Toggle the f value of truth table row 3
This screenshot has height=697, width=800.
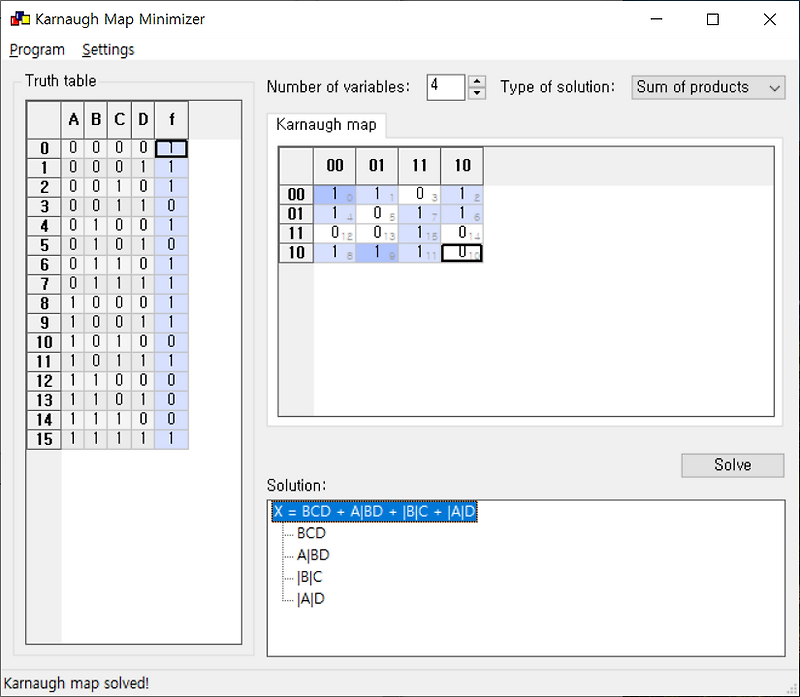tap(170, 206)
